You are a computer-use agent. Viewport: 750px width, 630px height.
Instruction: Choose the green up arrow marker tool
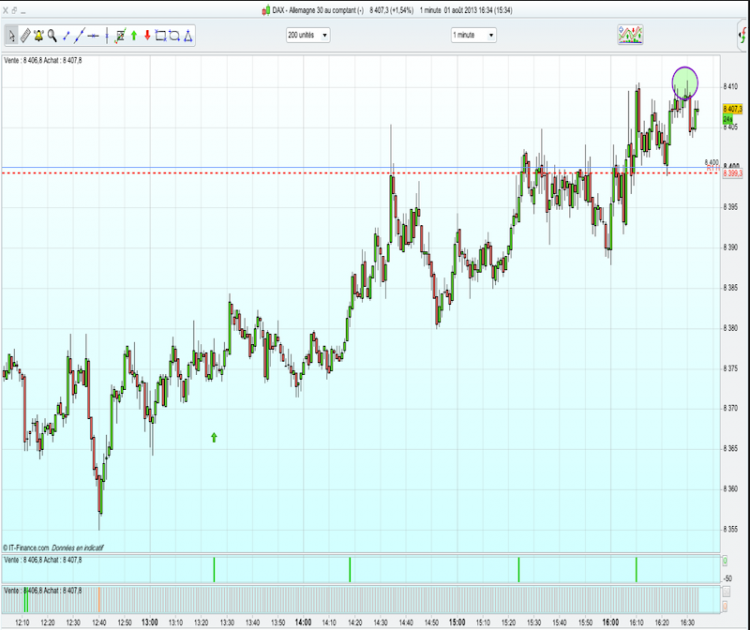coord(134,35)
